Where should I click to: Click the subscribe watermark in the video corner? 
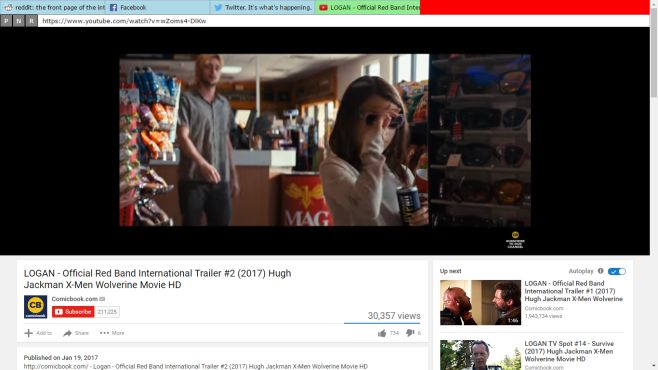click(x=515, y=240)
